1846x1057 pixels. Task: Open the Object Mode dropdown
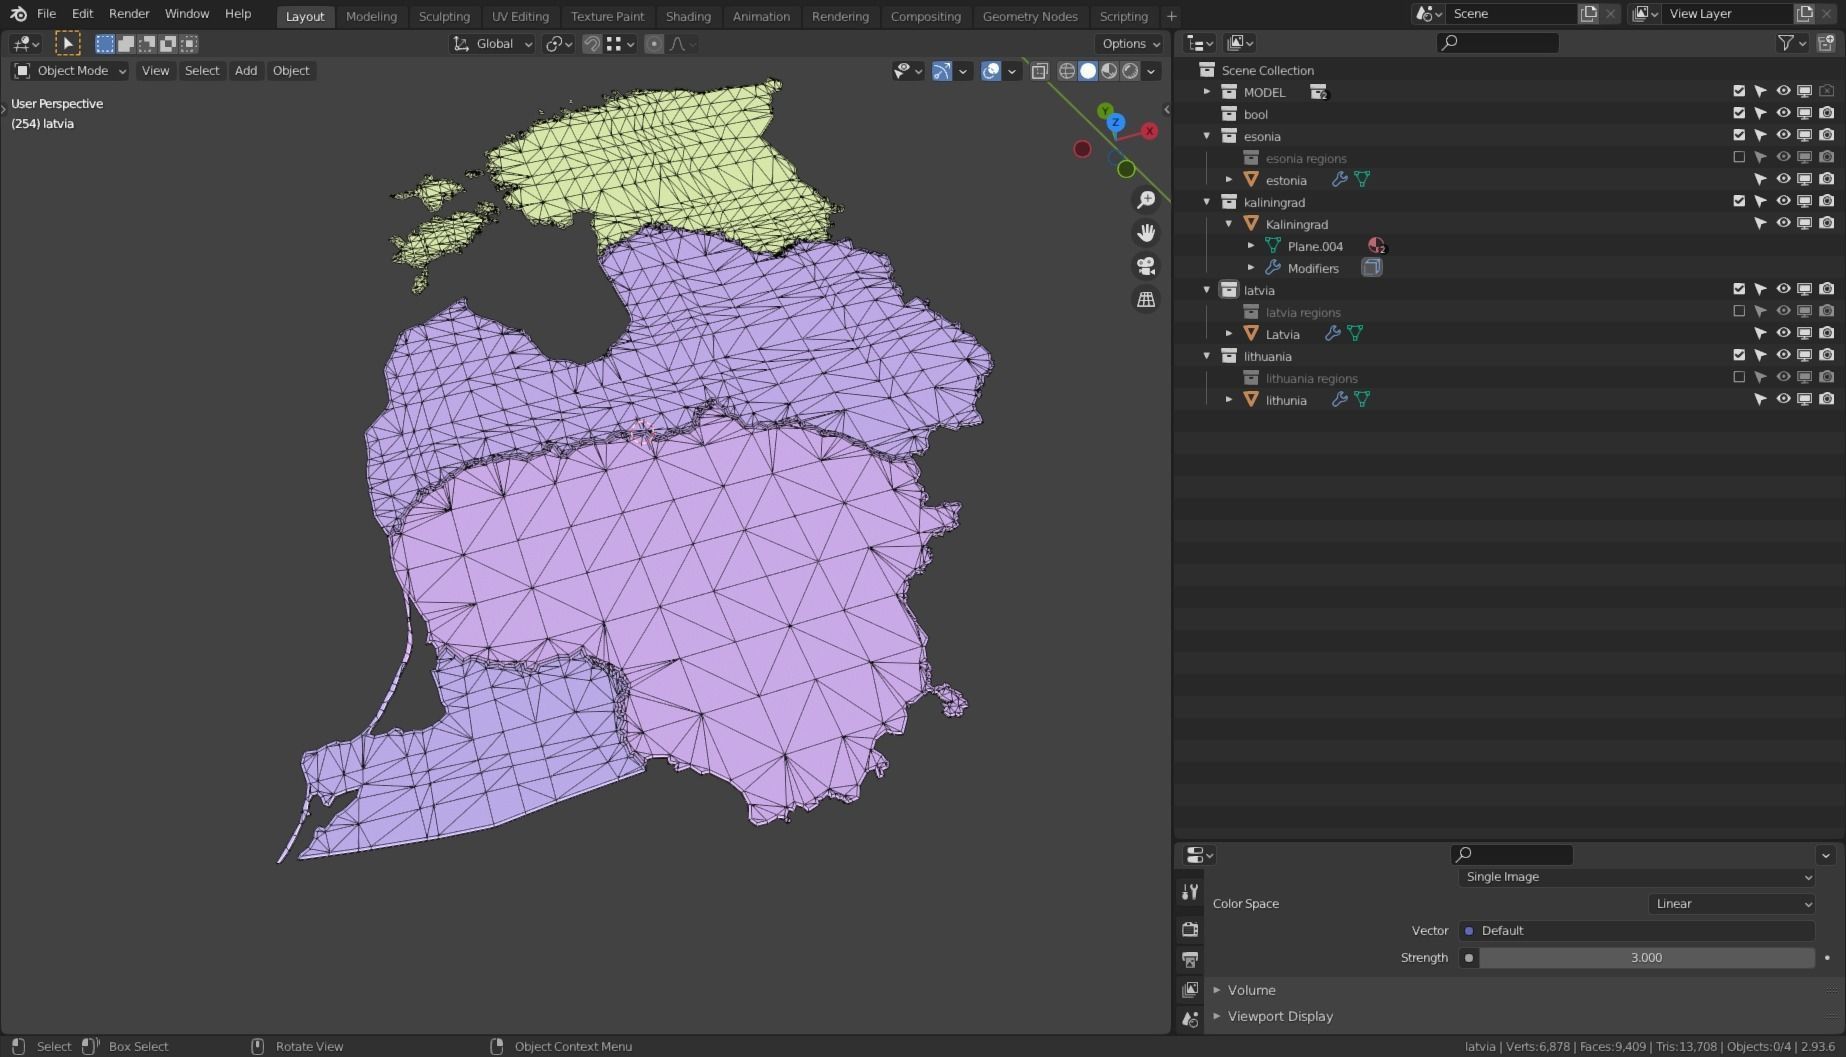70,71
